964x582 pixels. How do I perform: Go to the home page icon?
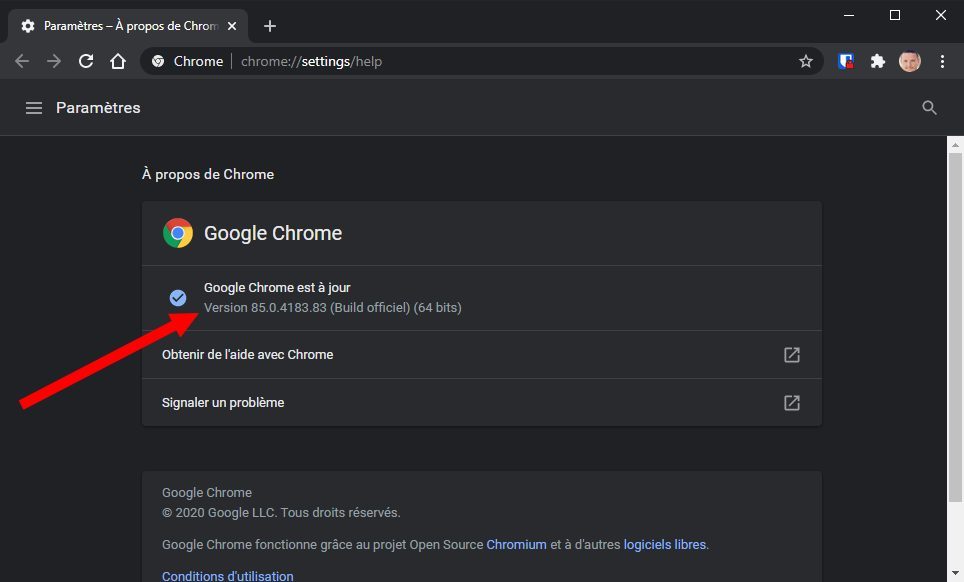[118, 61]
